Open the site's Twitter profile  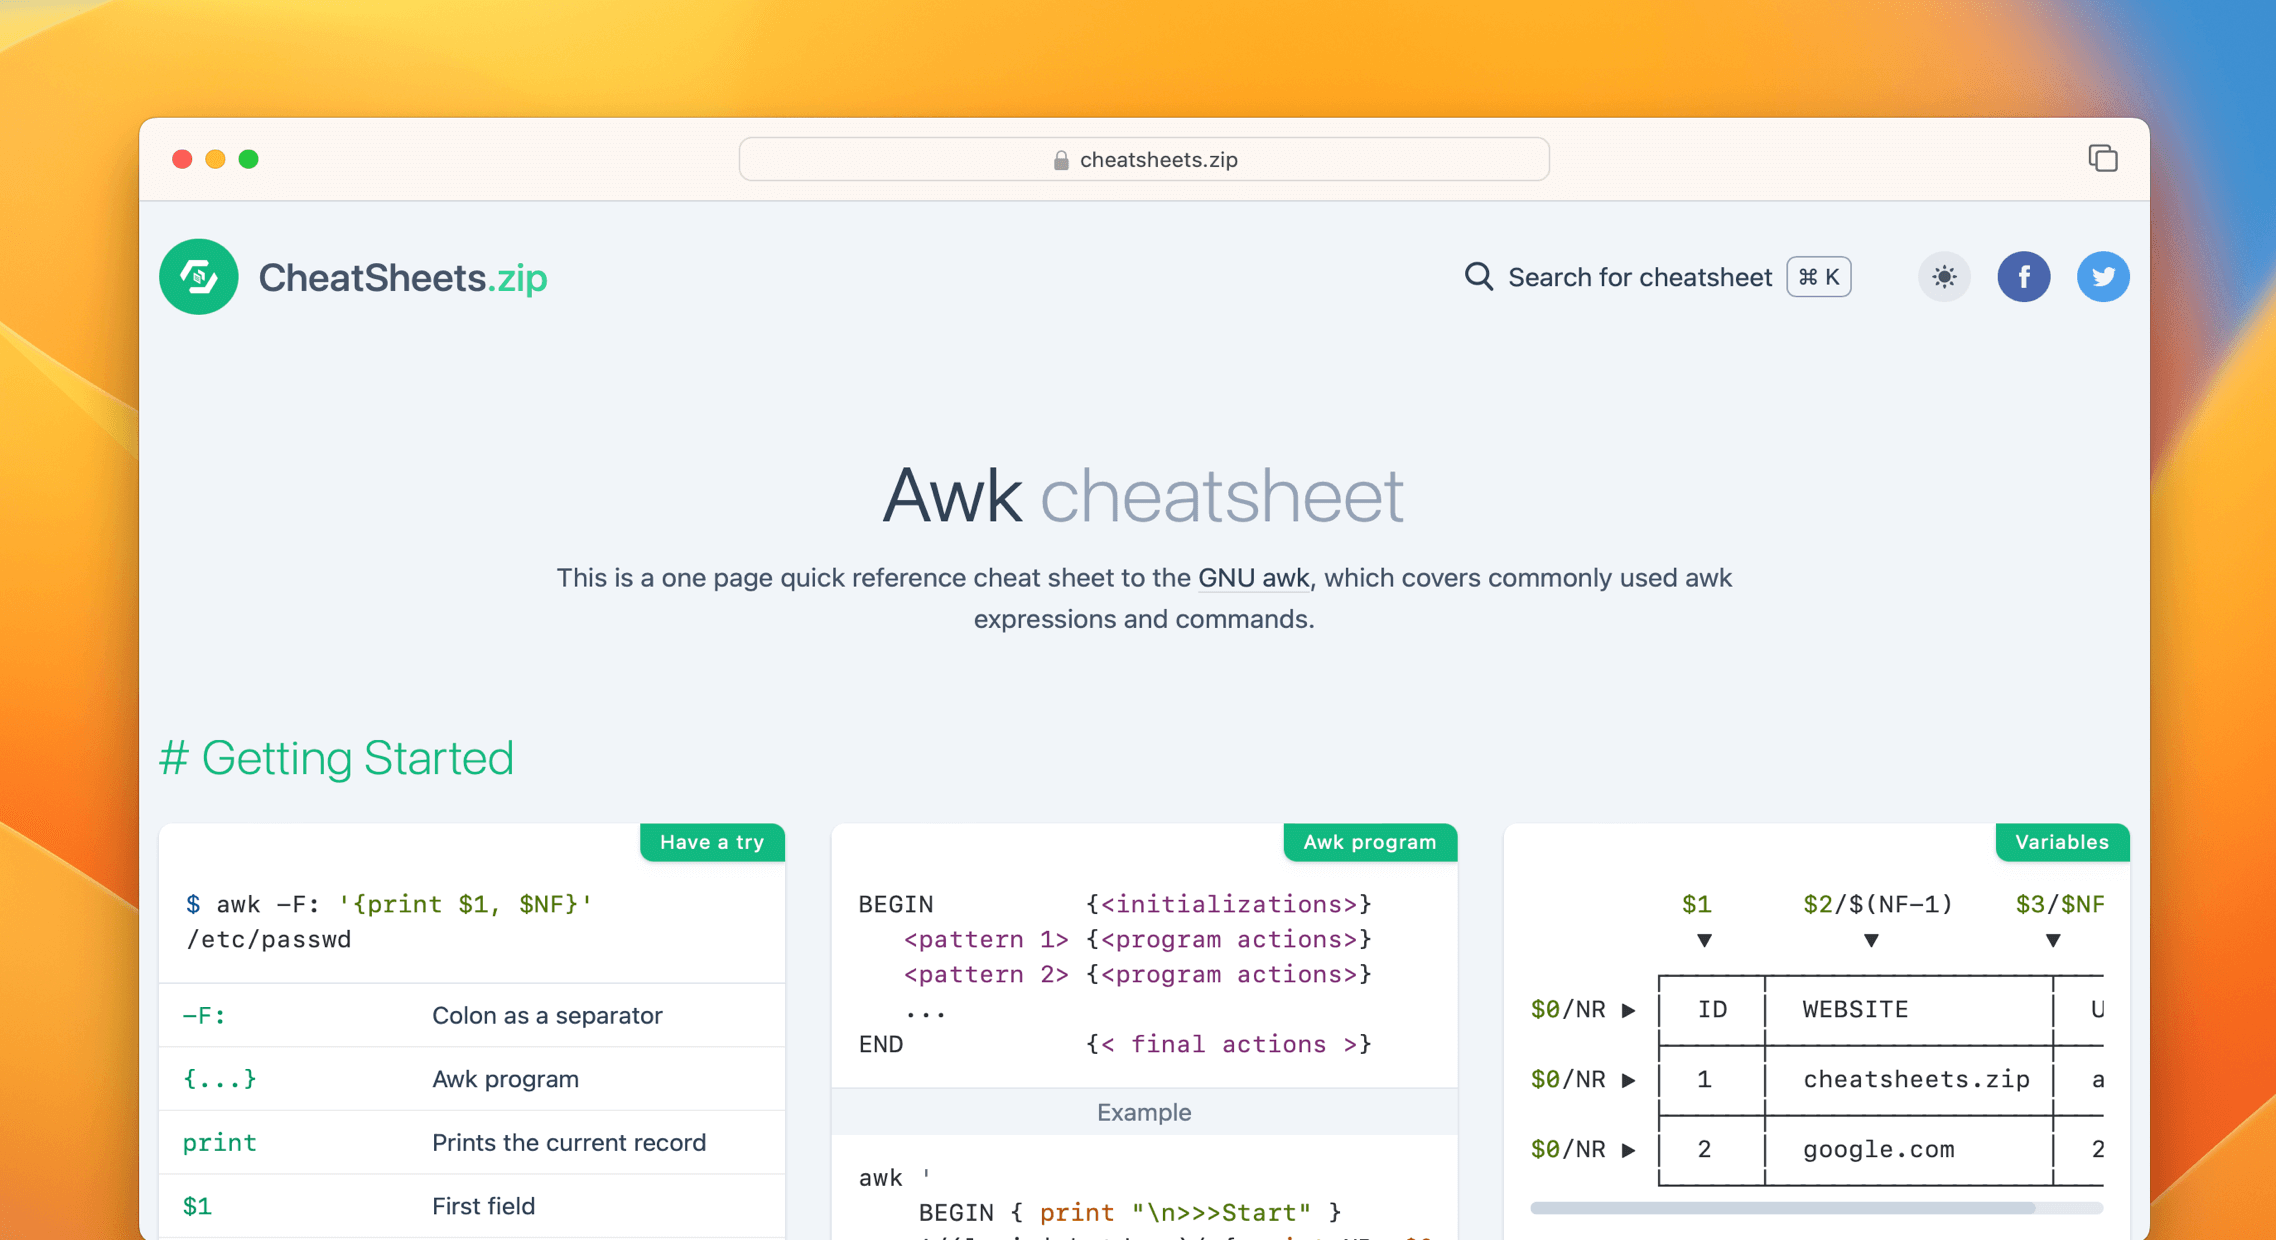click(2103, 276)
